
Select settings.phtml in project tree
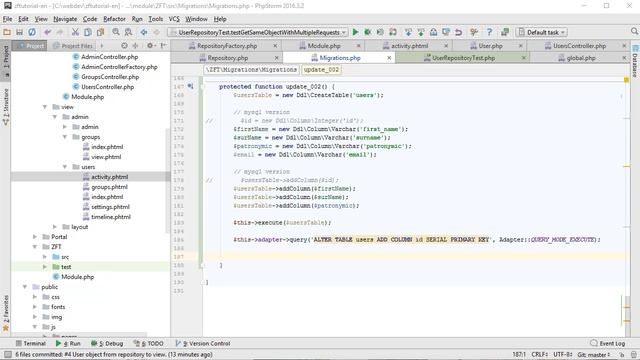(x=110, y=207)
